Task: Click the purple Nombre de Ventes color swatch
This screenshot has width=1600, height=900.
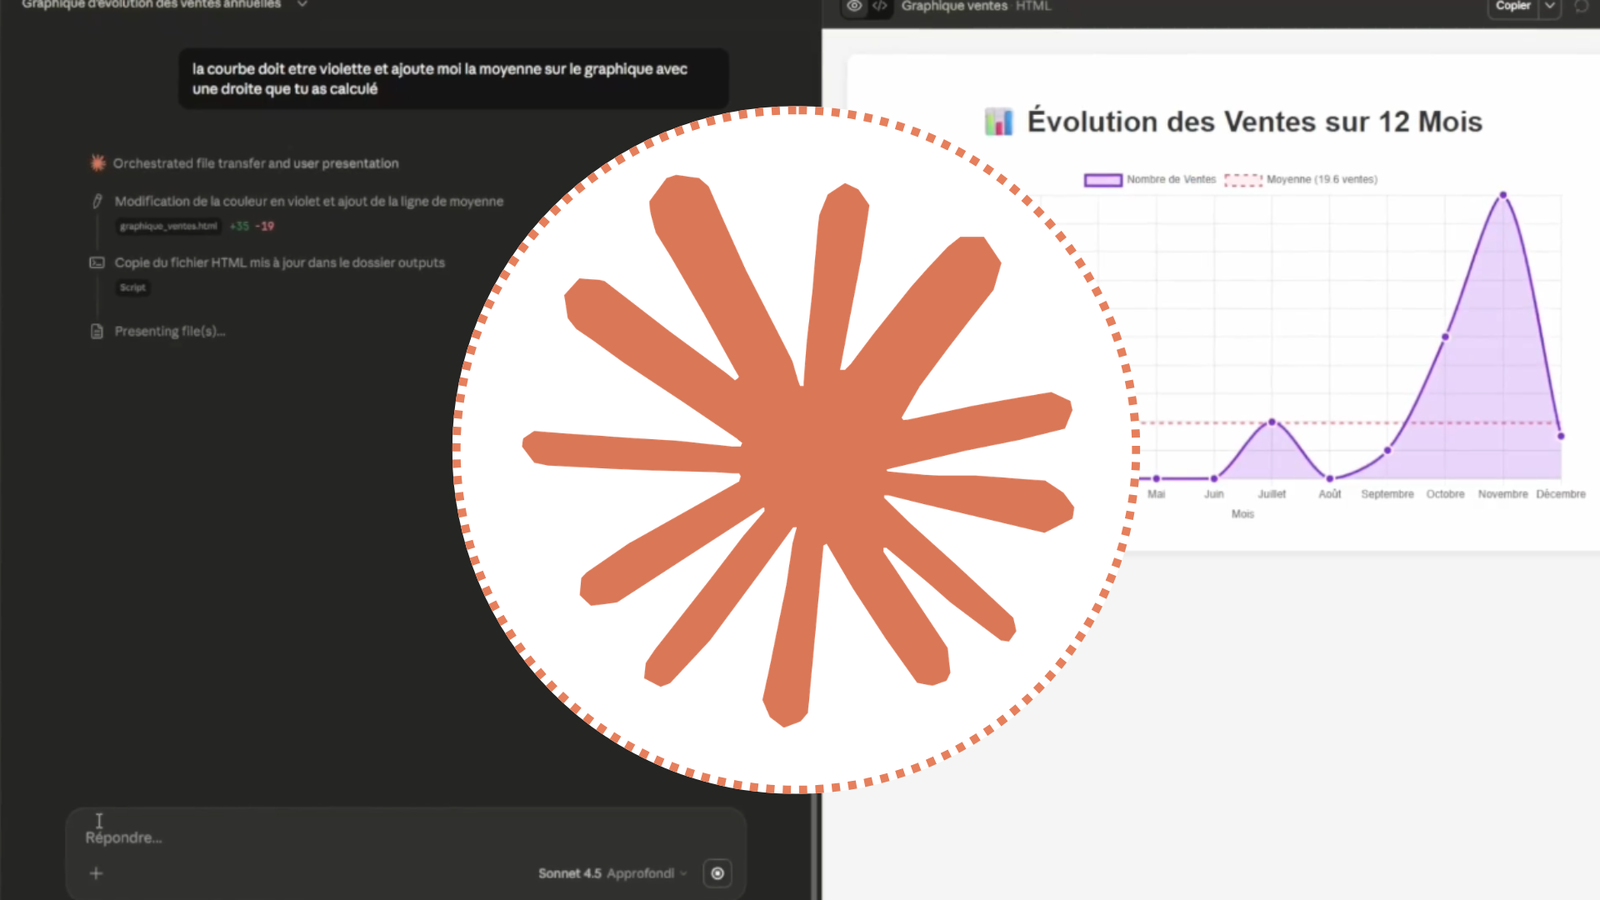Action: (1103, 179)
